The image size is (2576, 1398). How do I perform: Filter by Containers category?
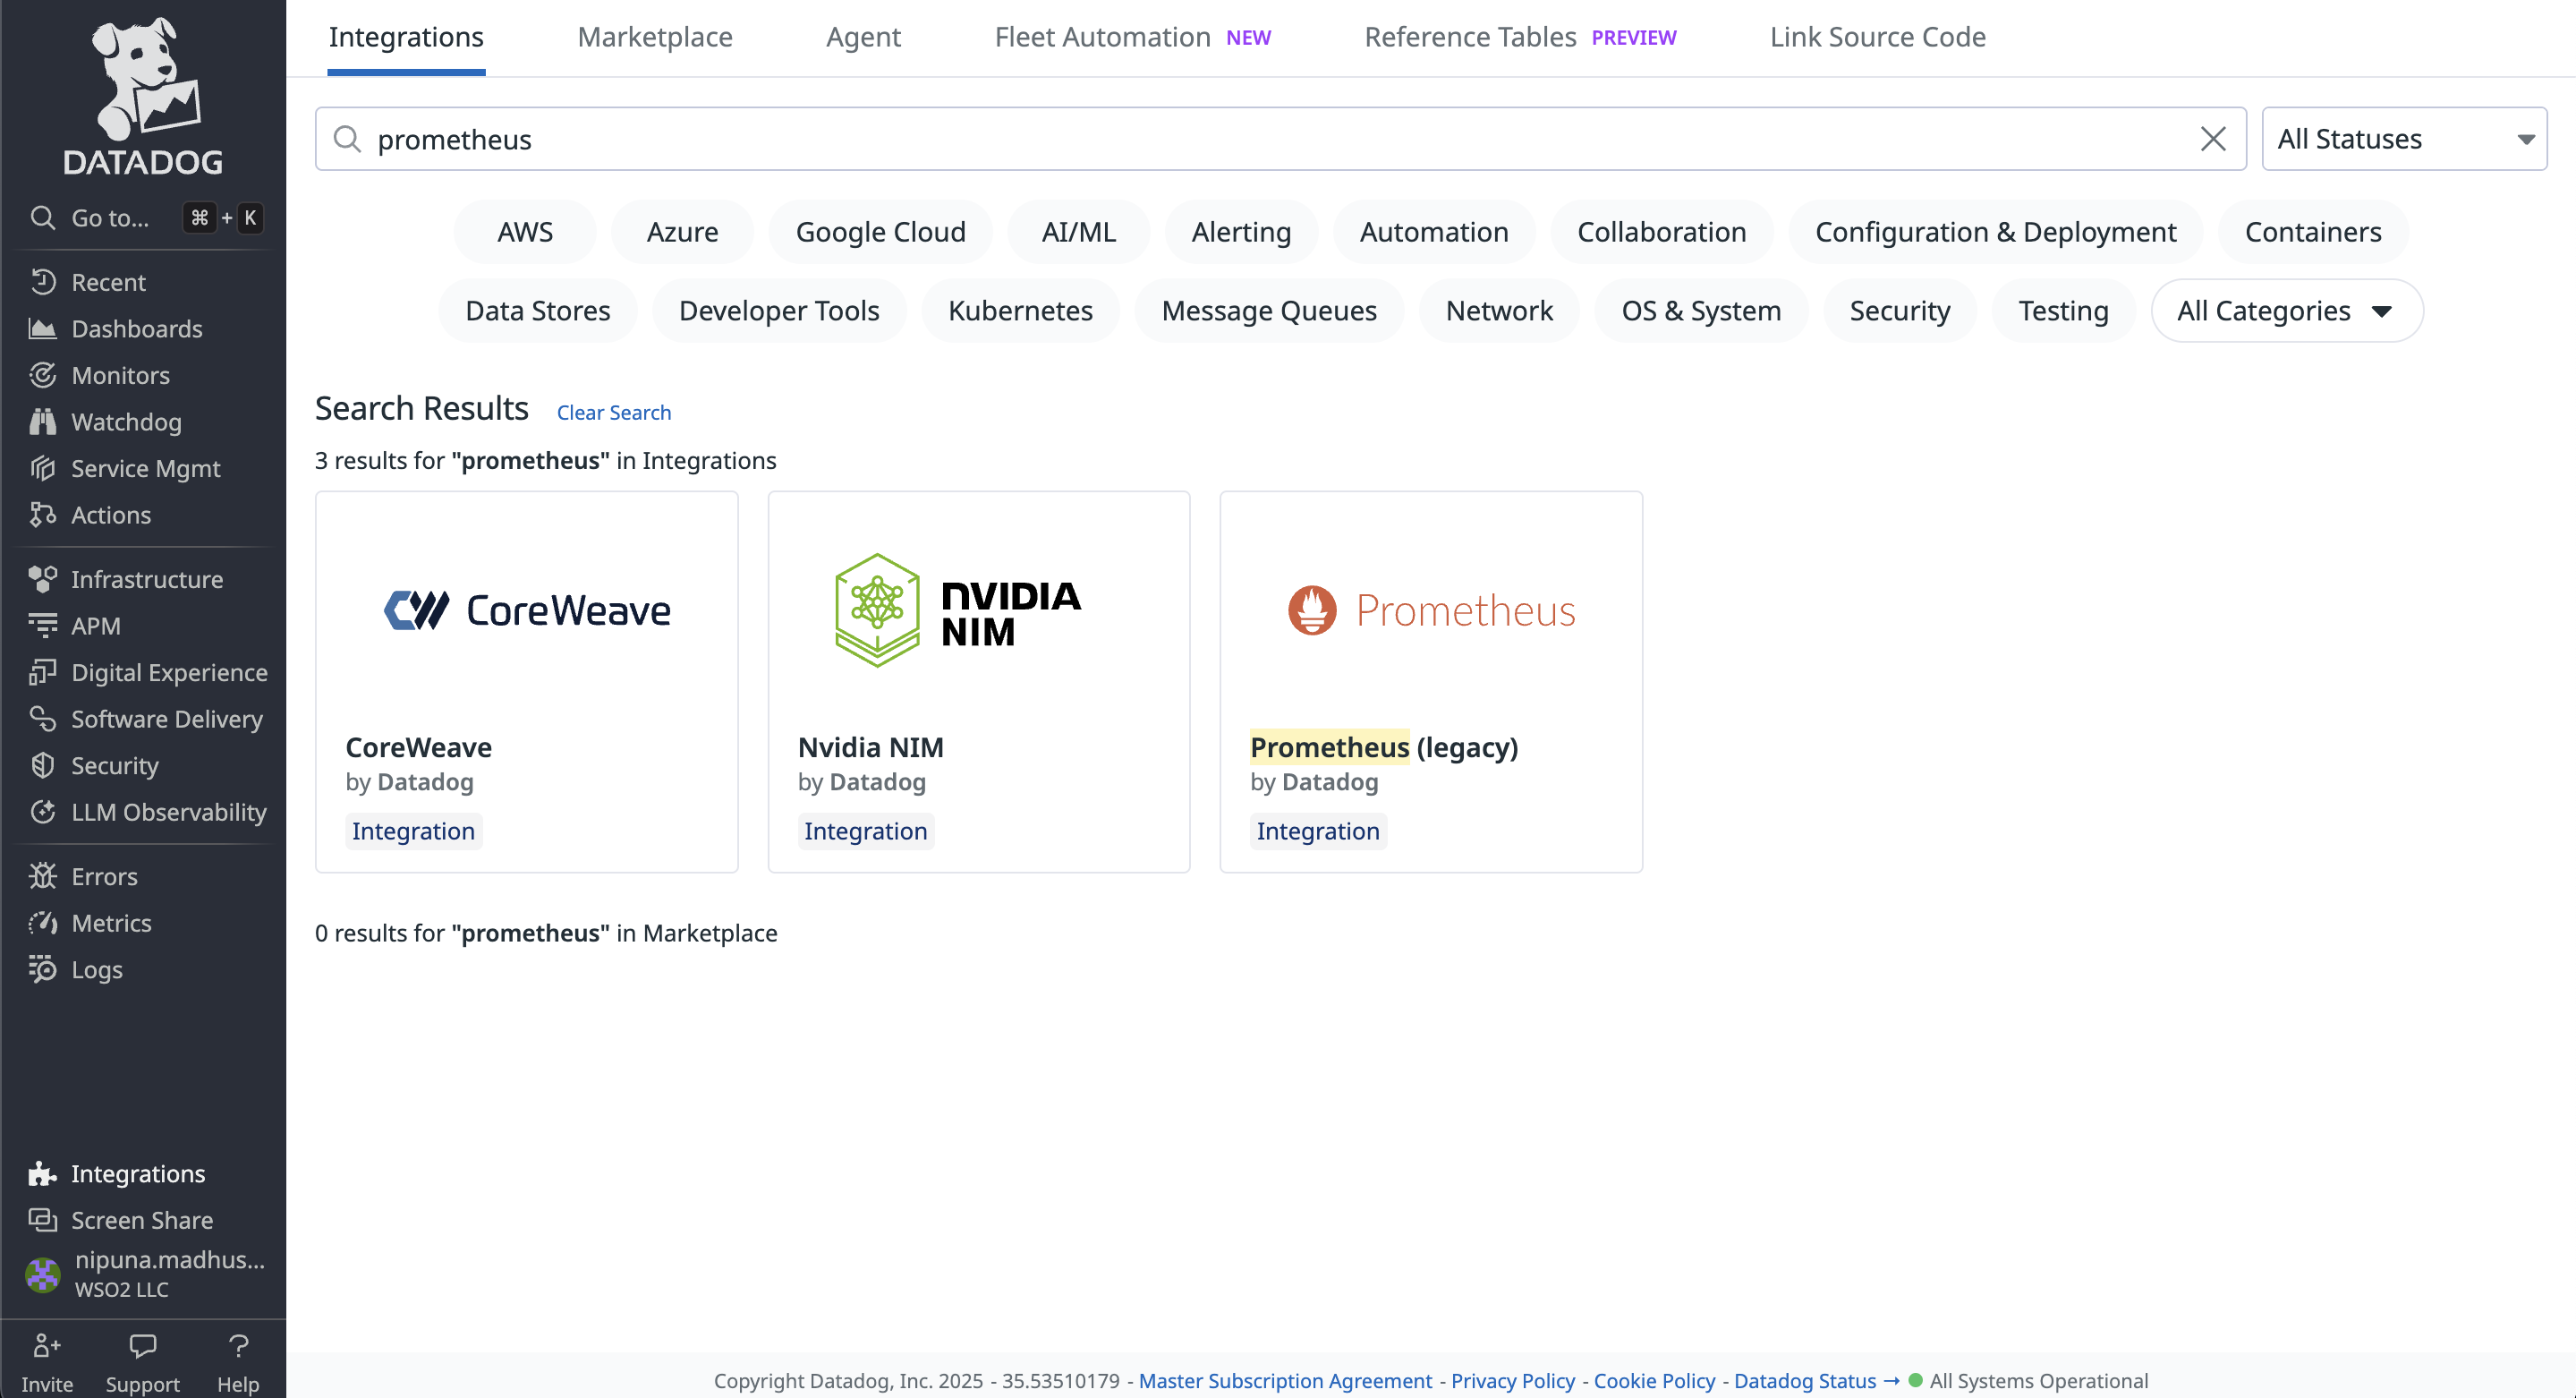pyautogui.click(x=2312, y=232)
